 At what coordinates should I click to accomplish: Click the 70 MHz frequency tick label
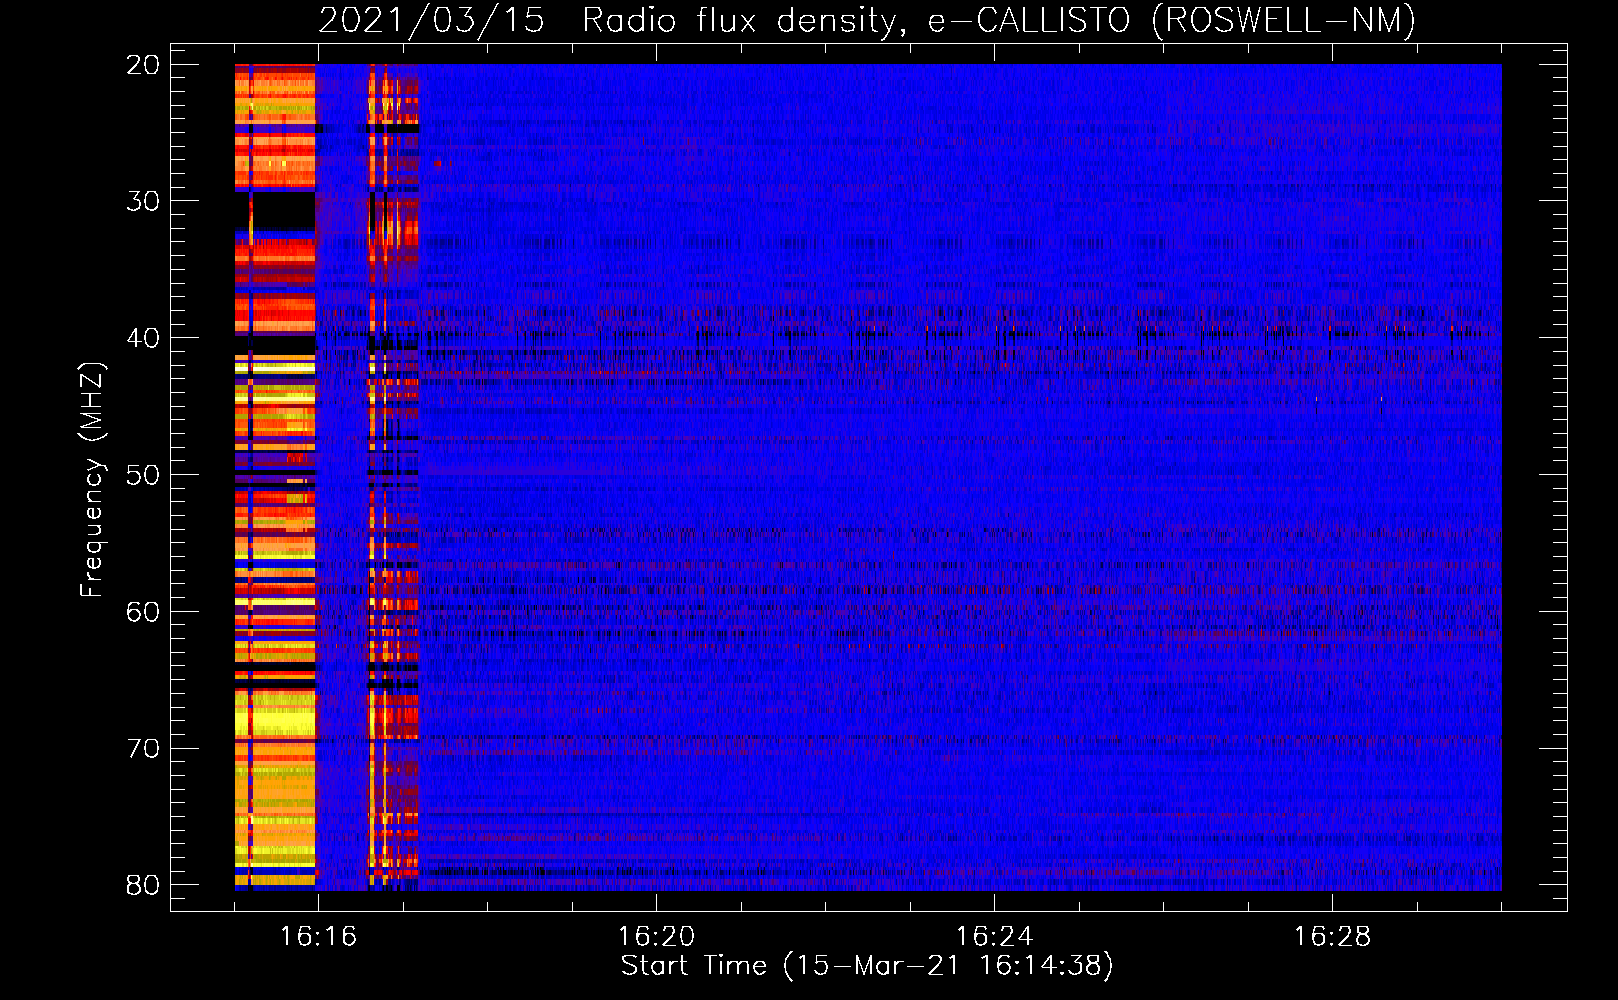click(x=143, y=749)
